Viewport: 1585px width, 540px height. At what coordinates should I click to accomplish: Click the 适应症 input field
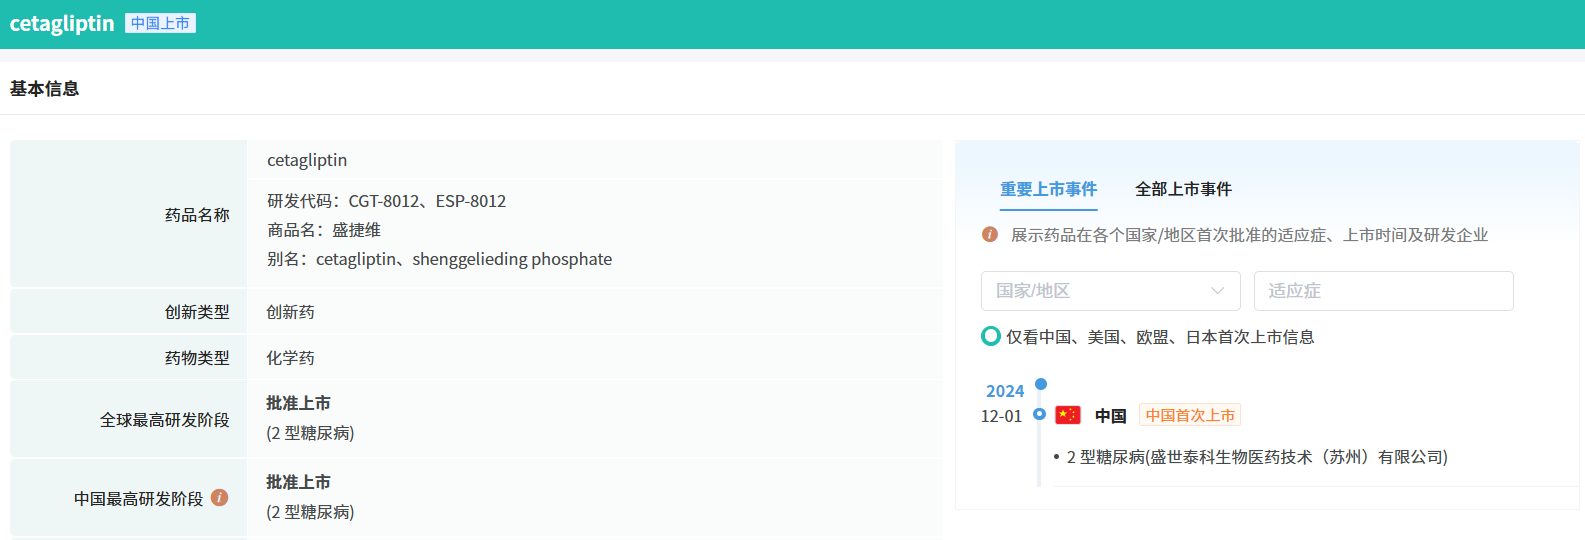coord(1384,291)
